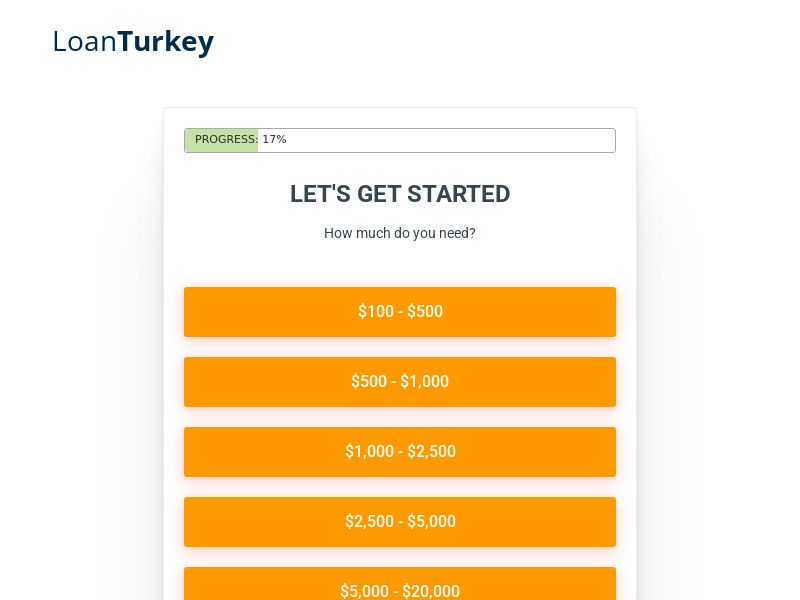The height and width of the screenshot is (600, 800).
Task: Select a loan between $1,000 and $2,500
Action: [x=400, y=451]
